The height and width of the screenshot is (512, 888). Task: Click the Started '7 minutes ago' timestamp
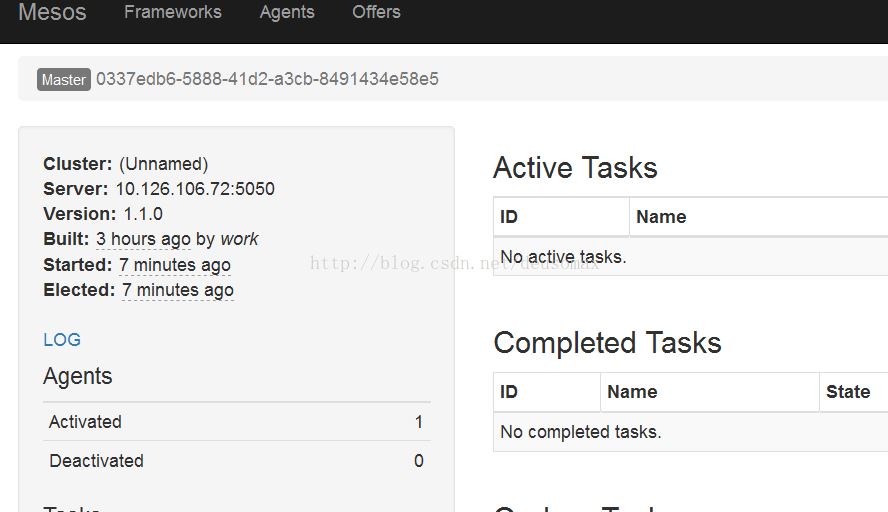pyautogui.click(x=175, y=264)
